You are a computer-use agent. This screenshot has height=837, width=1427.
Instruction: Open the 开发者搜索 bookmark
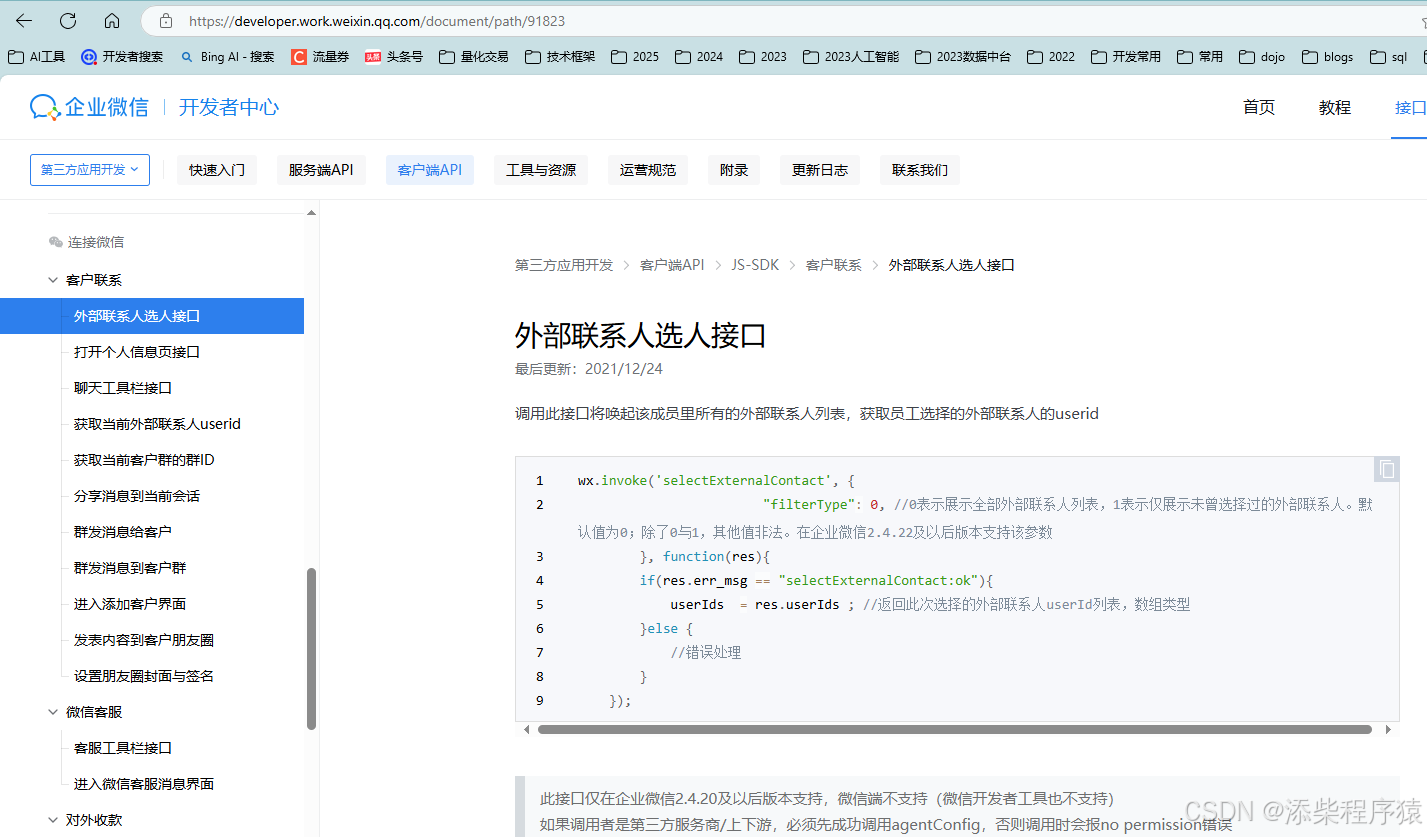[x=122, y=57]
